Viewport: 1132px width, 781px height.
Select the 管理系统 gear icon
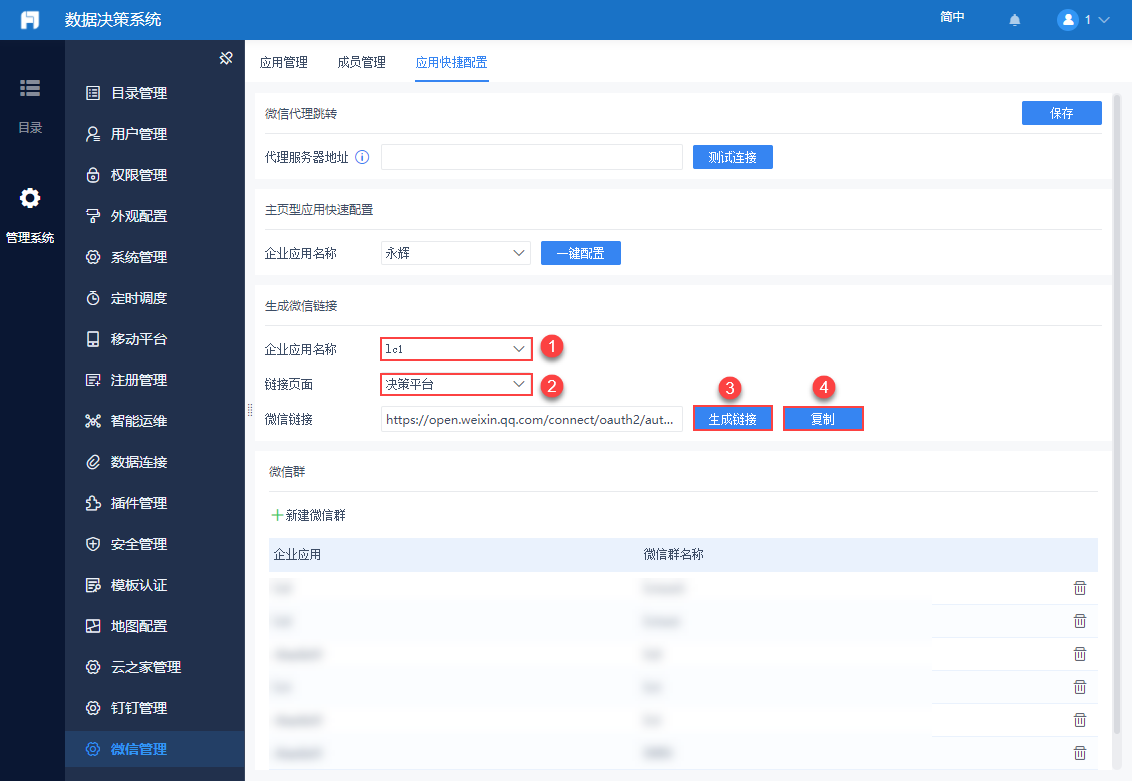pyautogui.click(x=30, y=198)
